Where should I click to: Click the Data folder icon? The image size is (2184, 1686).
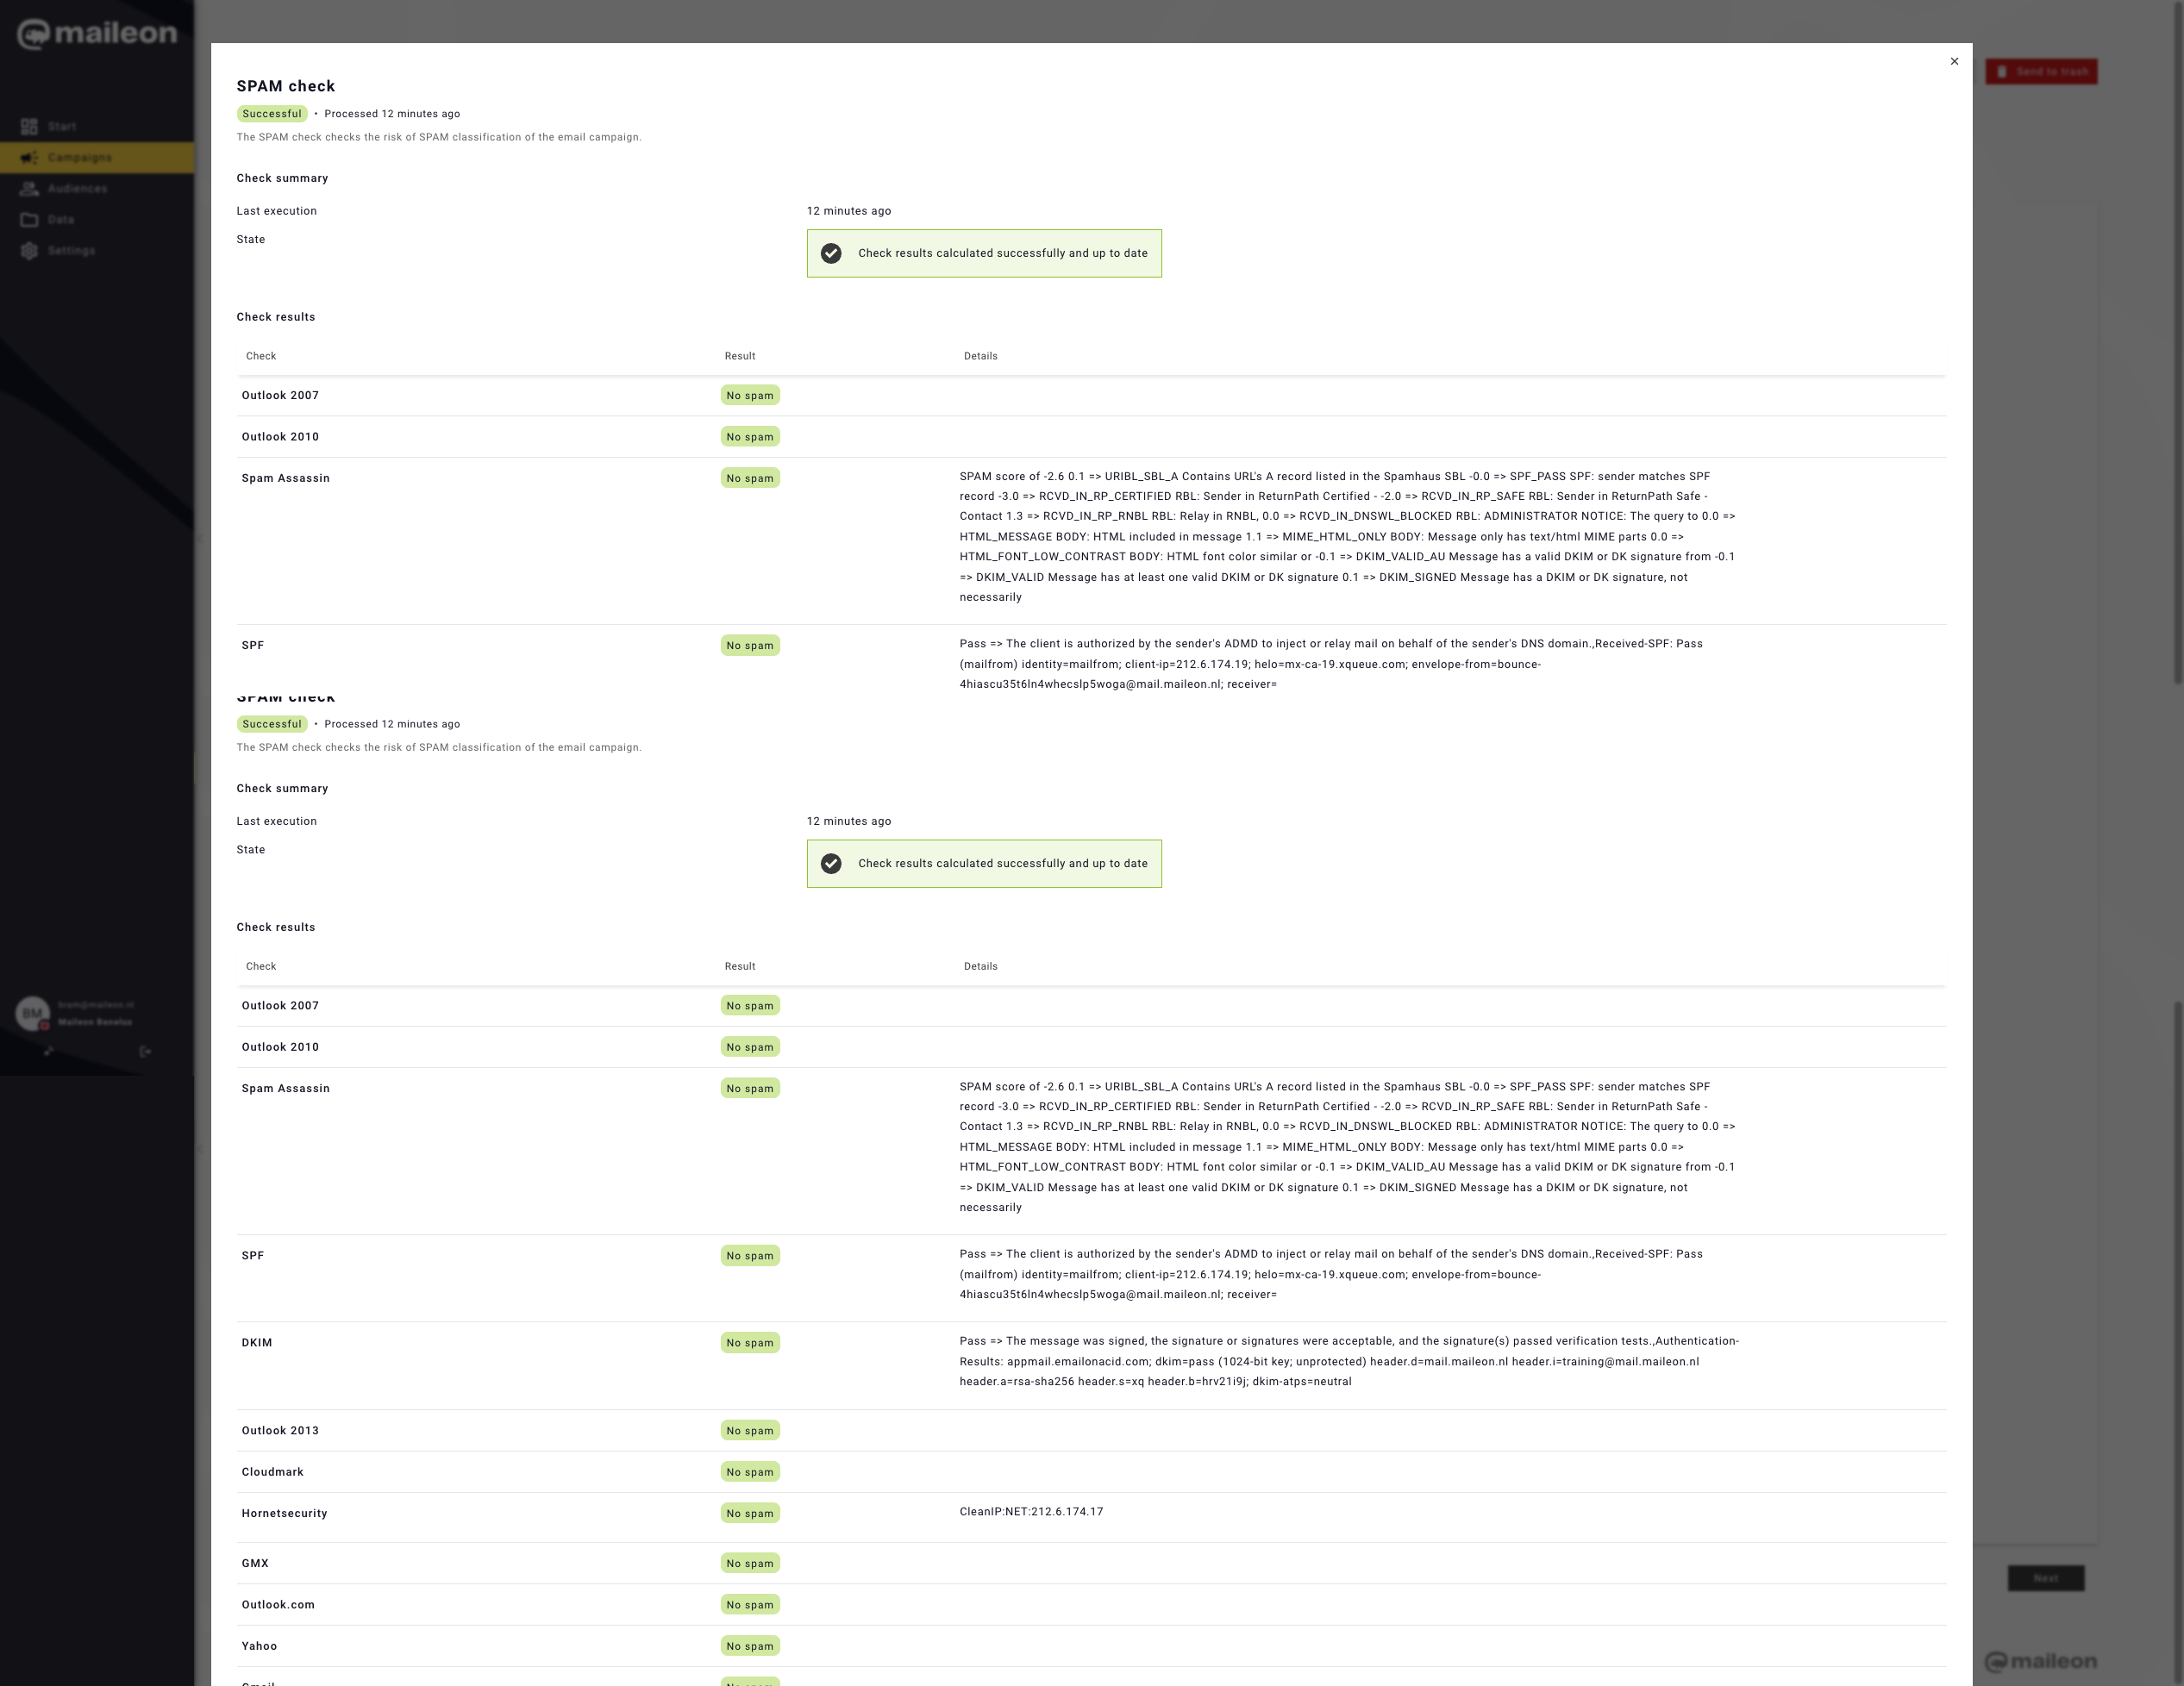point(29,220)
